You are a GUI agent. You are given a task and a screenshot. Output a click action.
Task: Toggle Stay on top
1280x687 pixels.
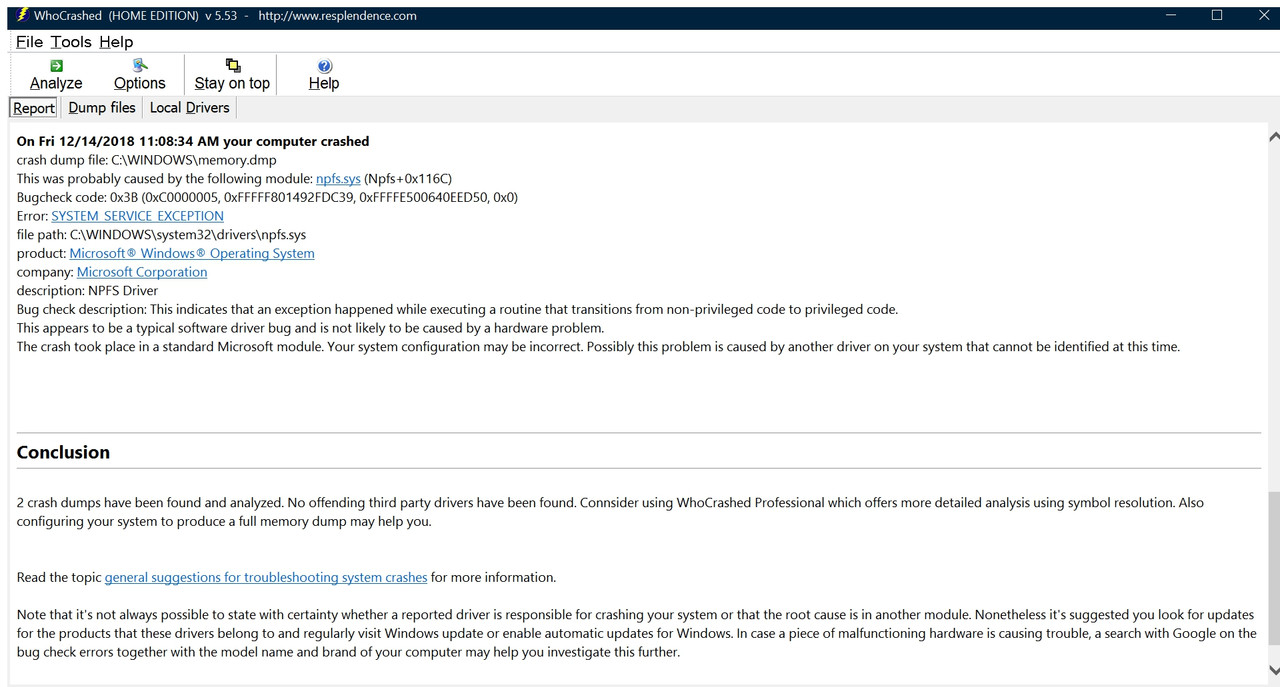232,75
